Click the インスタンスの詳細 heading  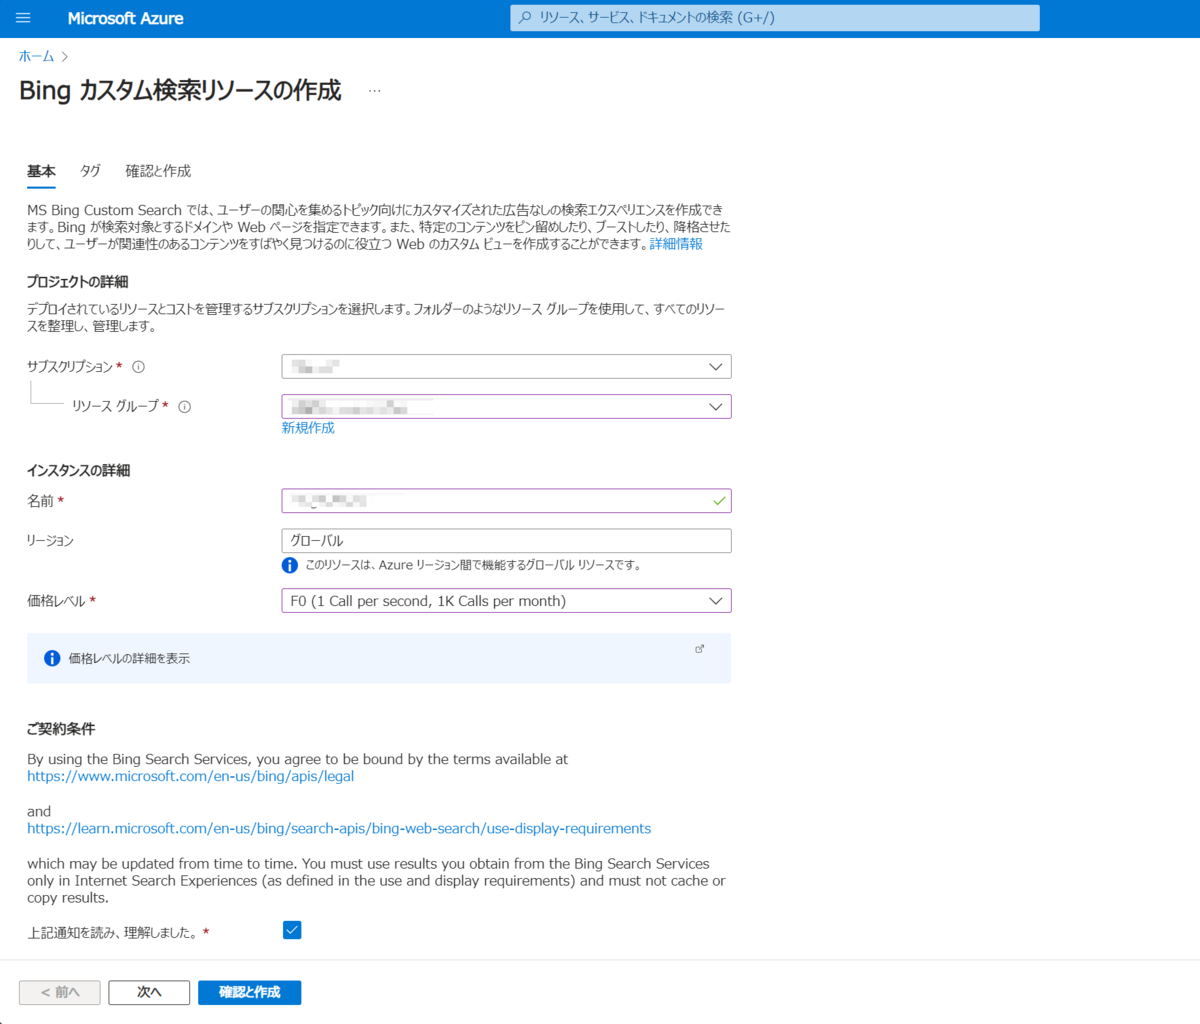click(x=78, y=470)
